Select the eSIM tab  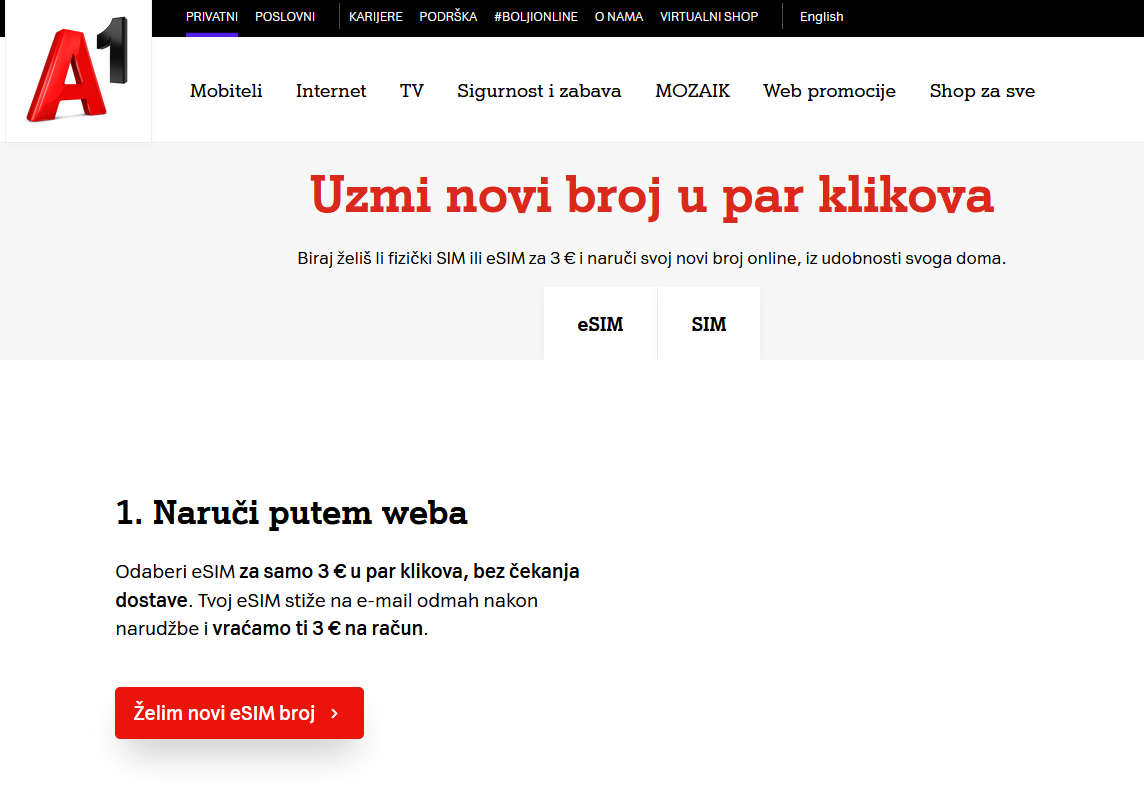[600, 324]
